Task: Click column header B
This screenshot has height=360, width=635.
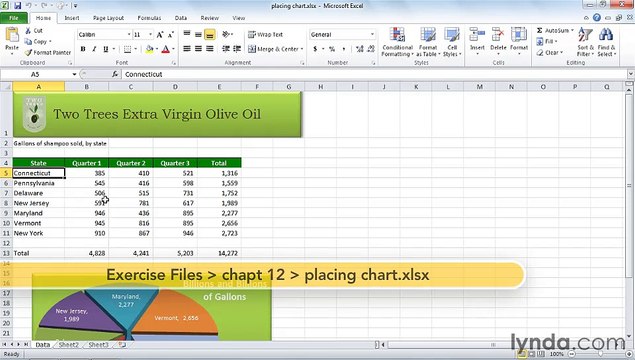Action: click(x=86, y=87)
